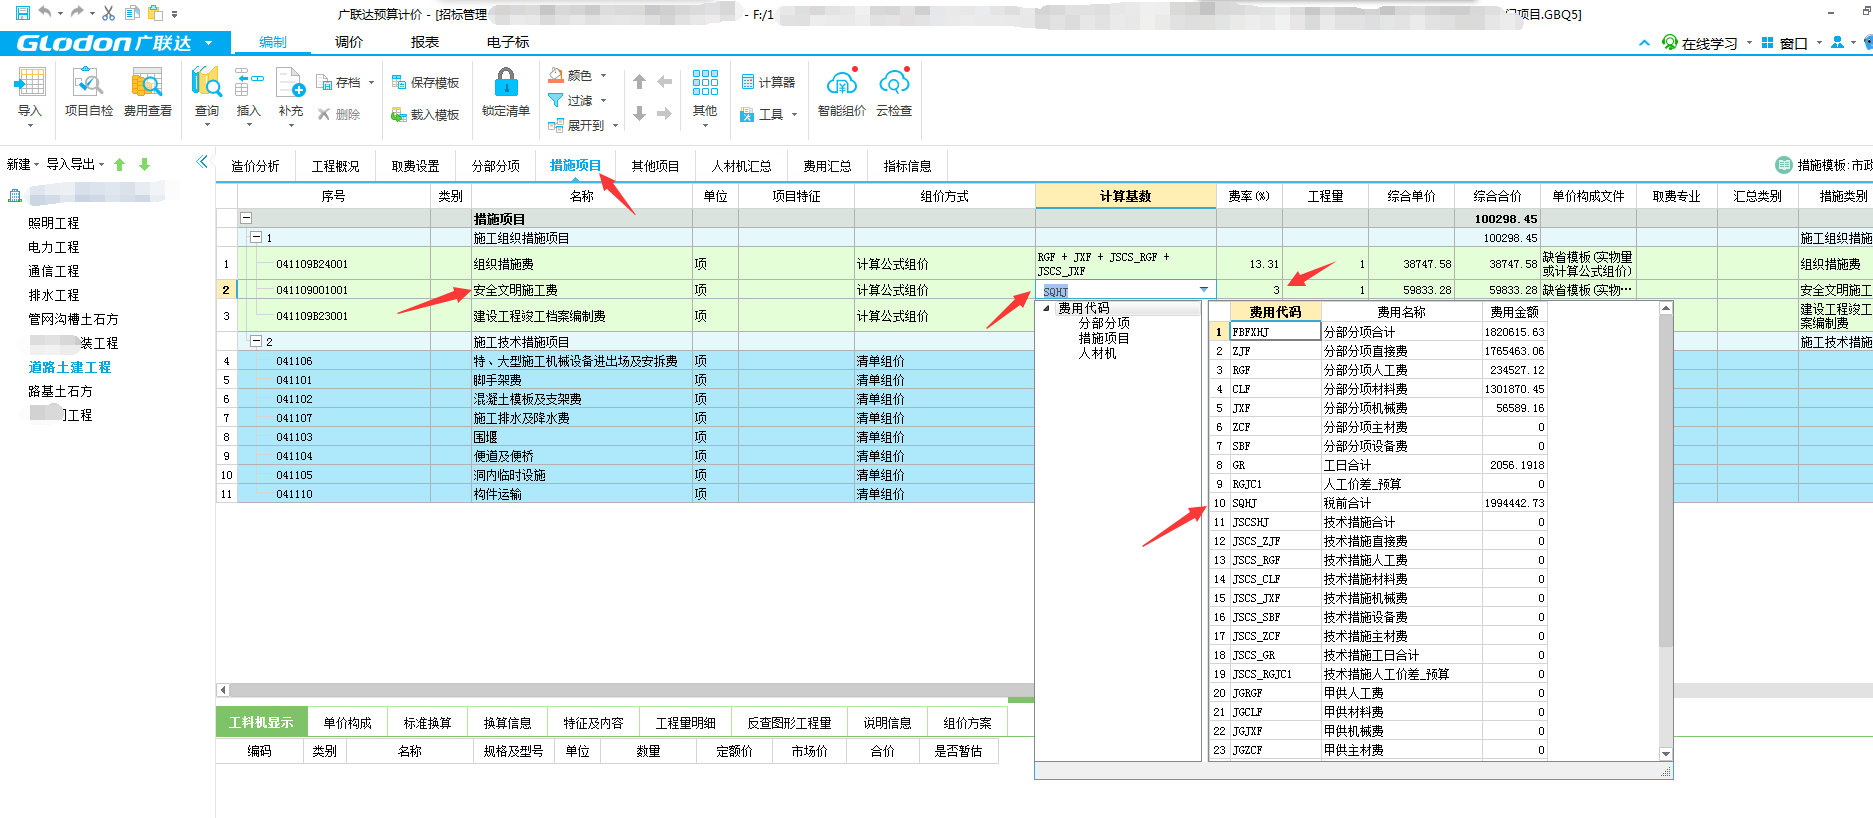Switch to 报表 ribbon tab
This screenshot has width=1873, height=818.
point(425,42)
